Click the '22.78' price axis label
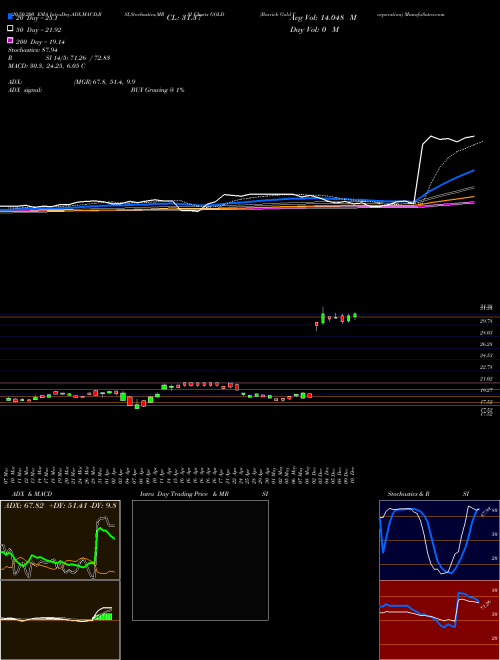The image size is (500, 660). (x=487, y=367)
